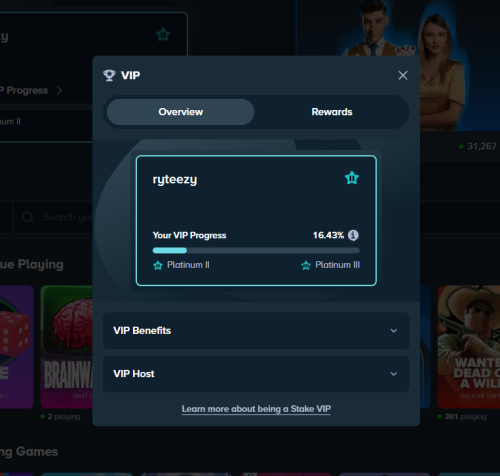
Task: Click the background search game field
Action: (53, 217)
